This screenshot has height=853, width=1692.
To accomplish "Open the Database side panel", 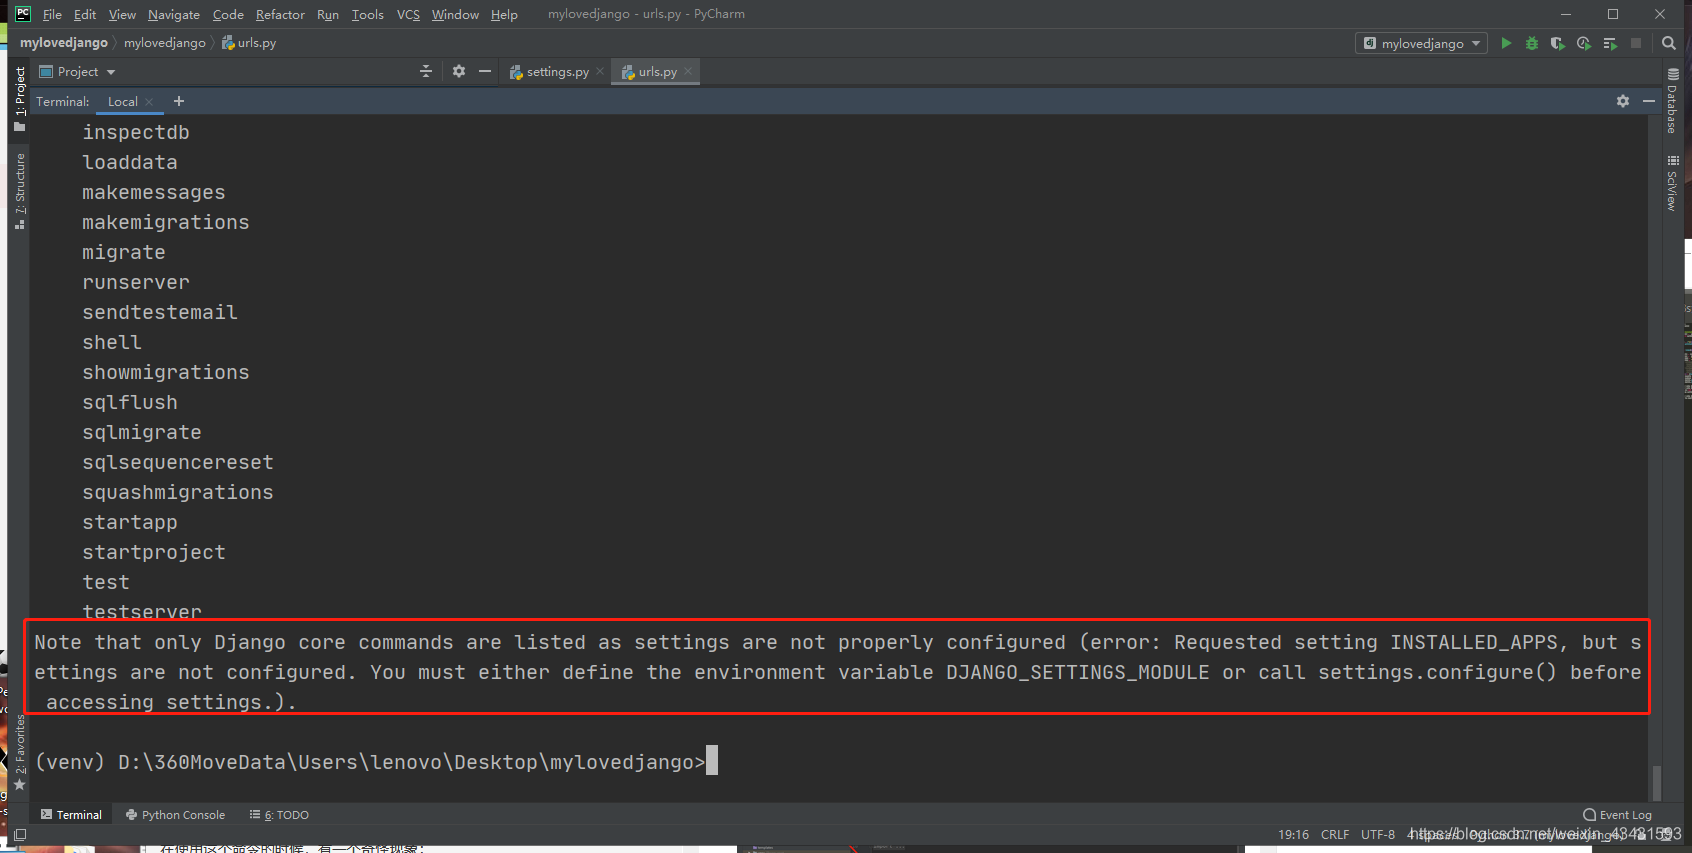I will 1672,101.
